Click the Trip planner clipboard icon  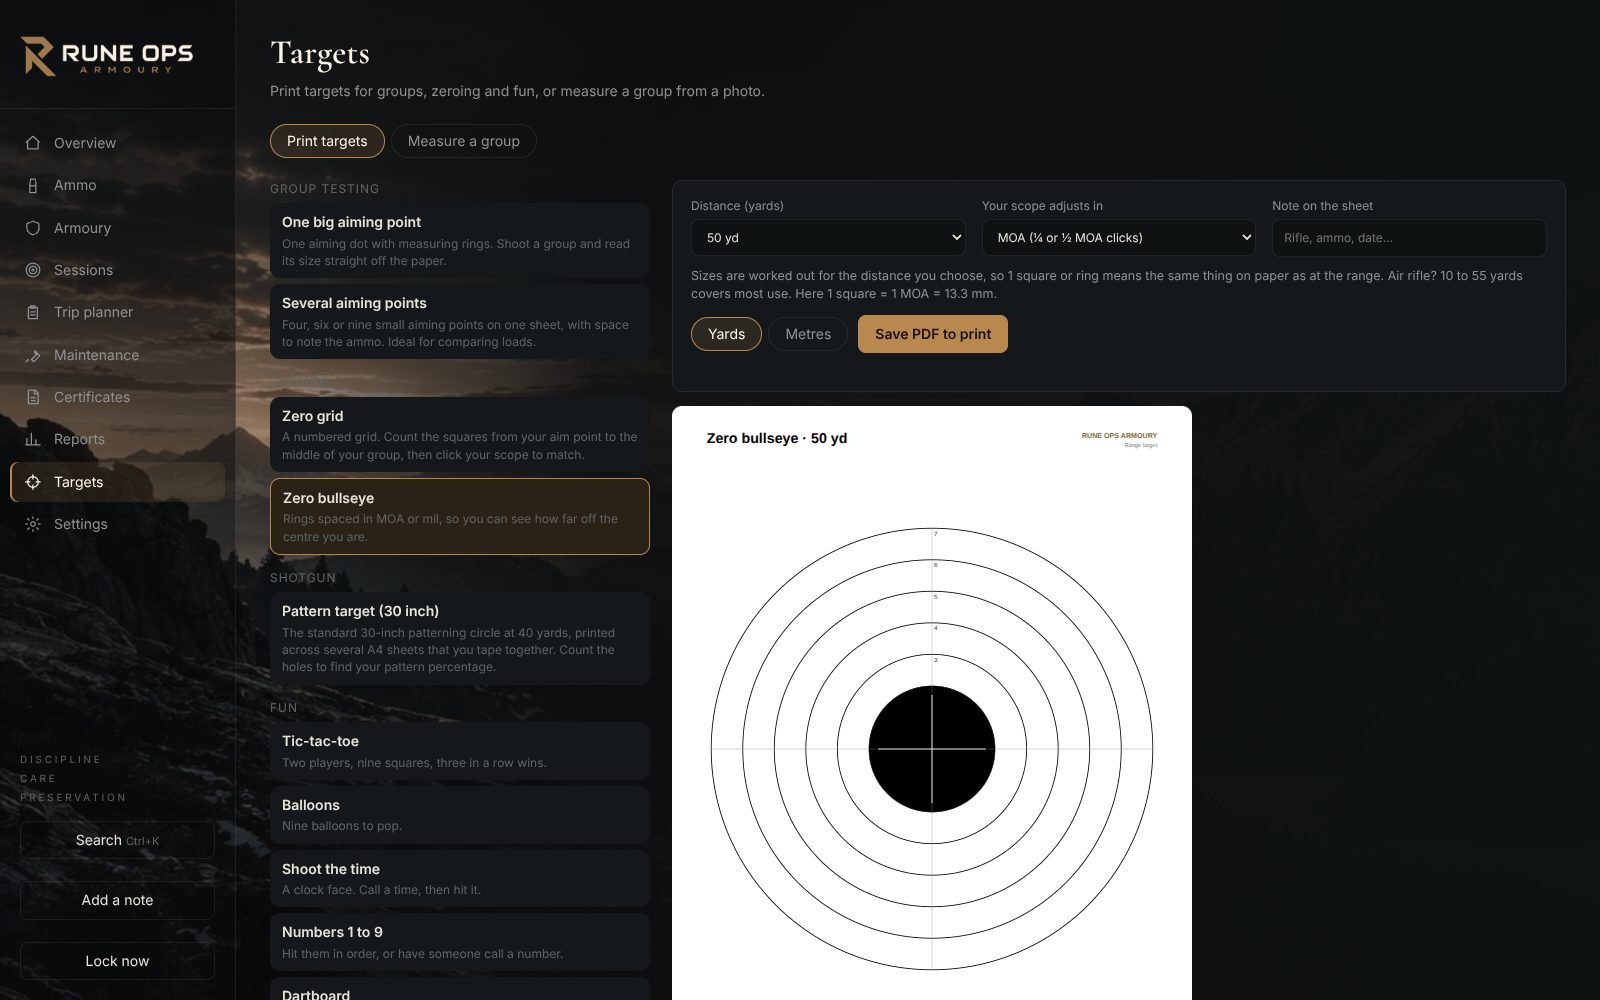[x=33, y=312]
